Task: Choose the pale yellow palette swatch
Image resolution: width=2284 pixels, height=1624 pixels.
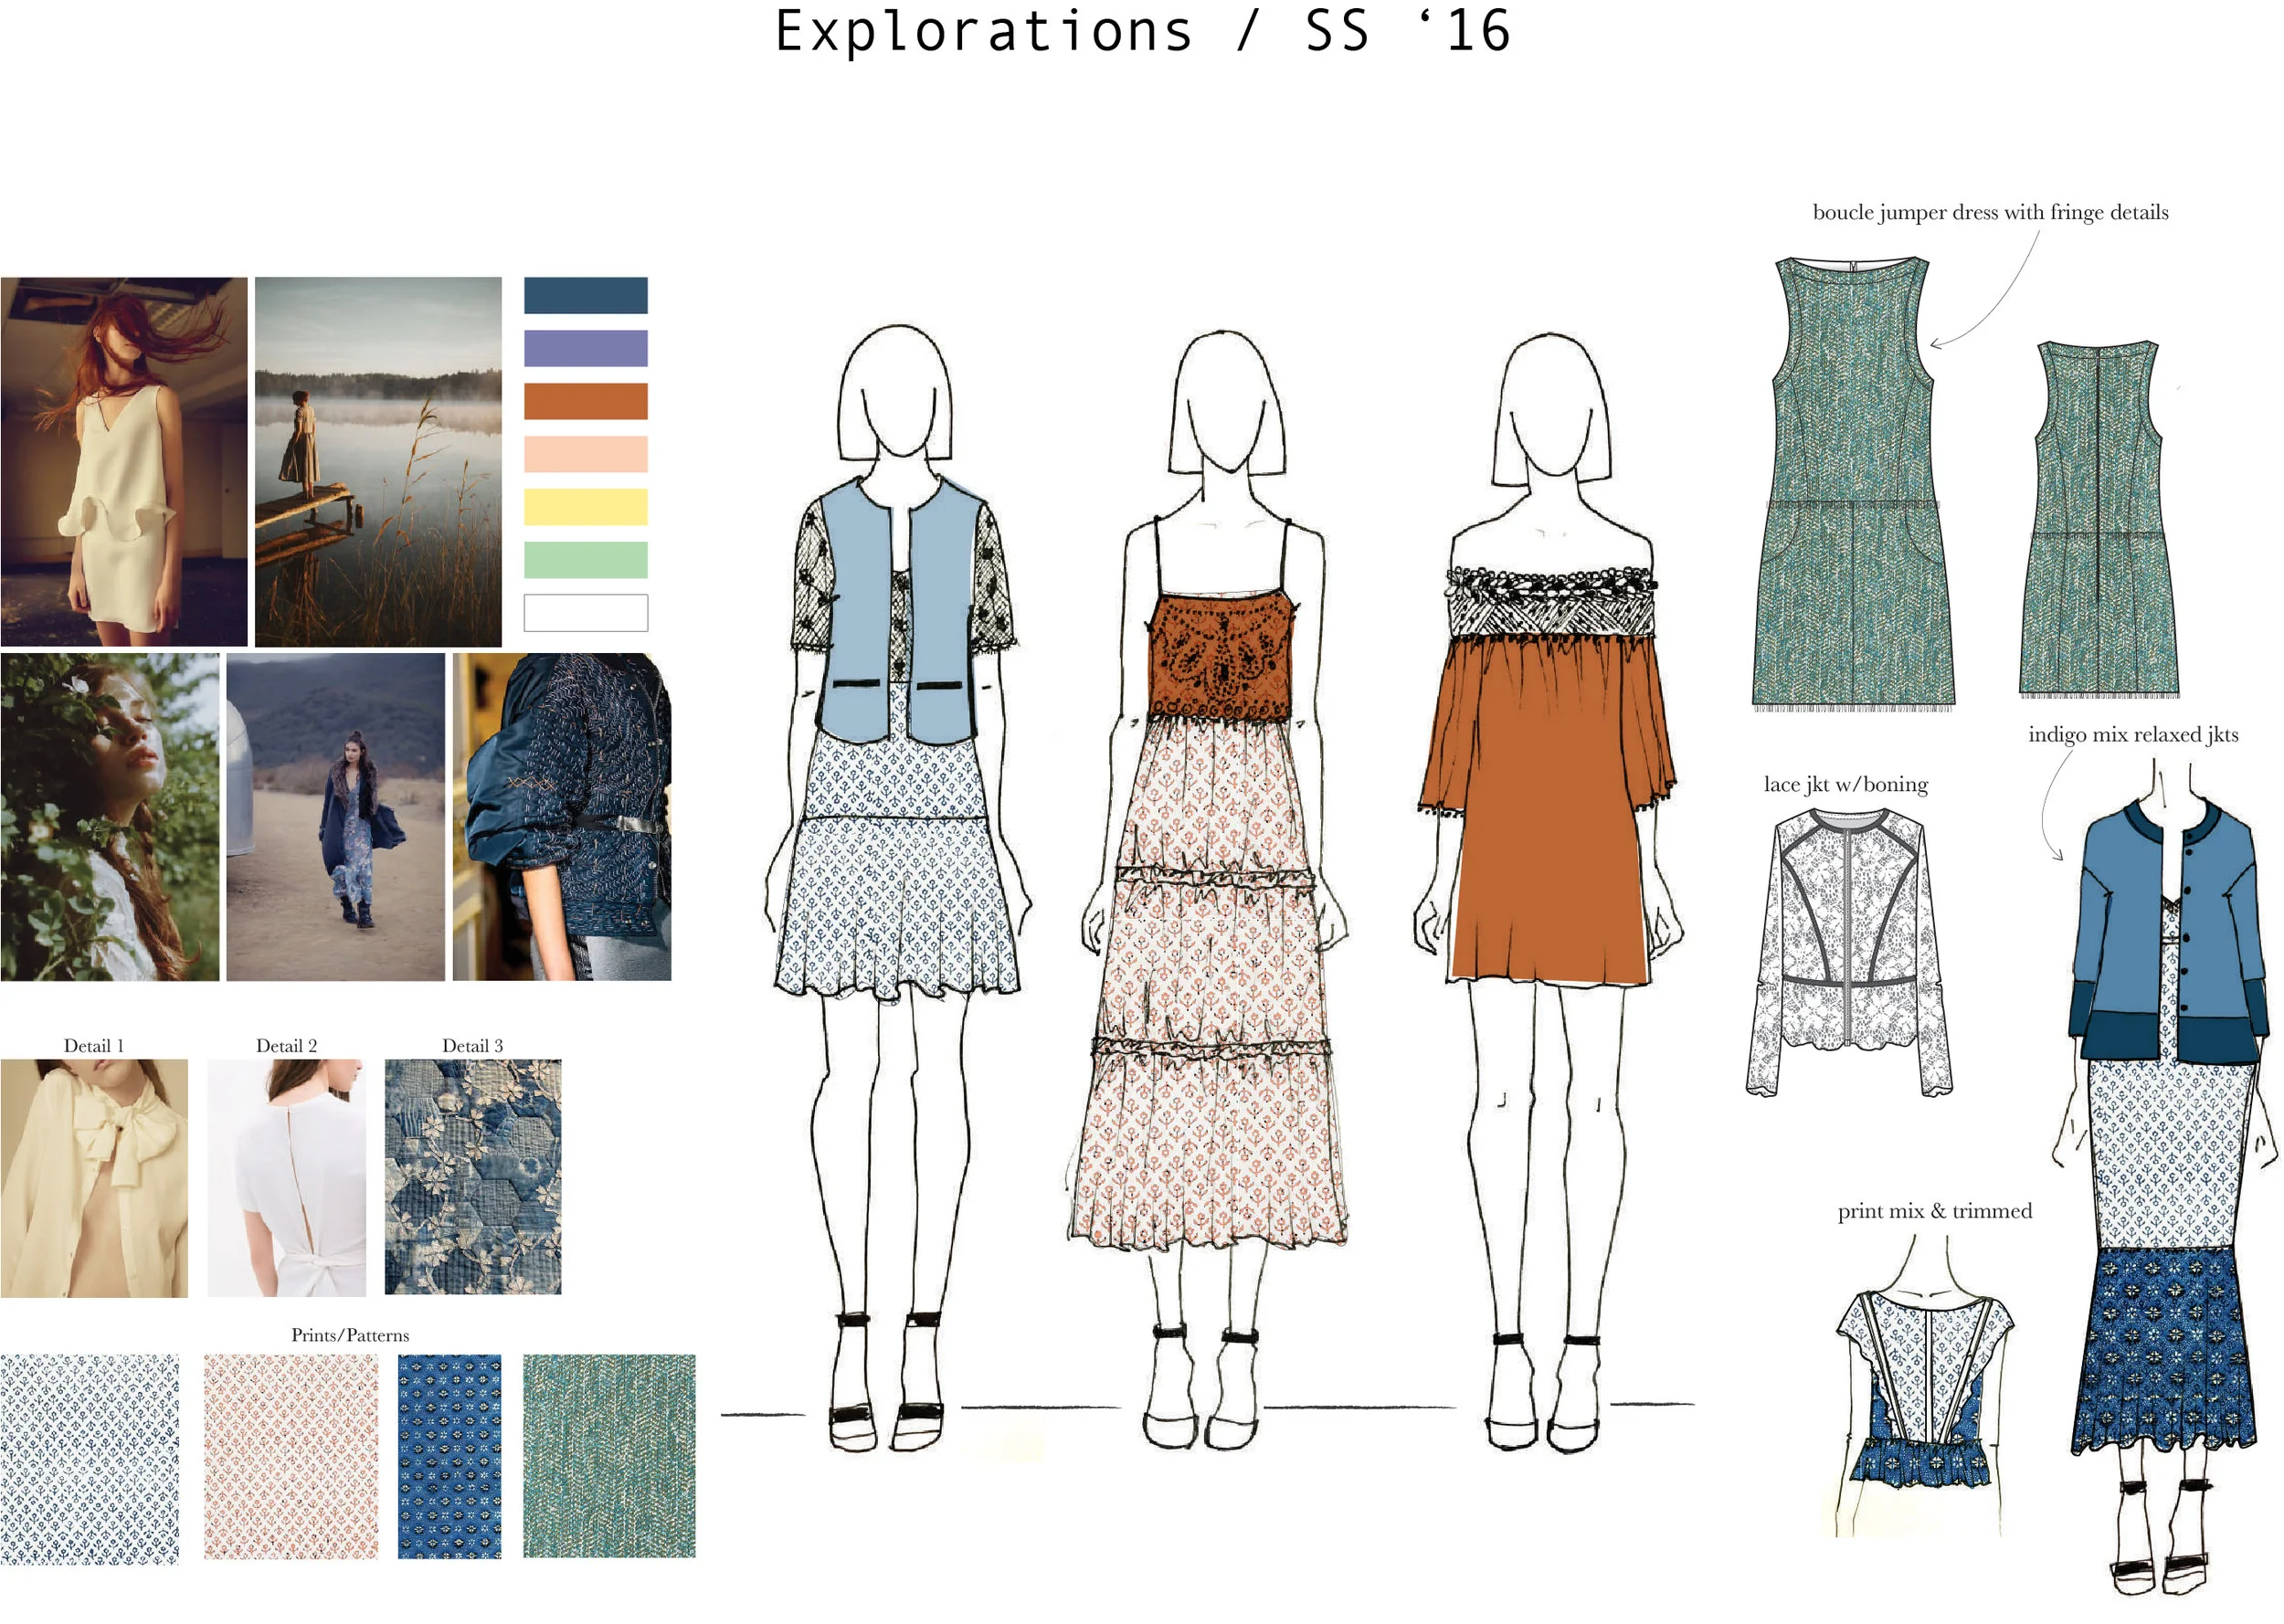Action: [x=585, y=507]
